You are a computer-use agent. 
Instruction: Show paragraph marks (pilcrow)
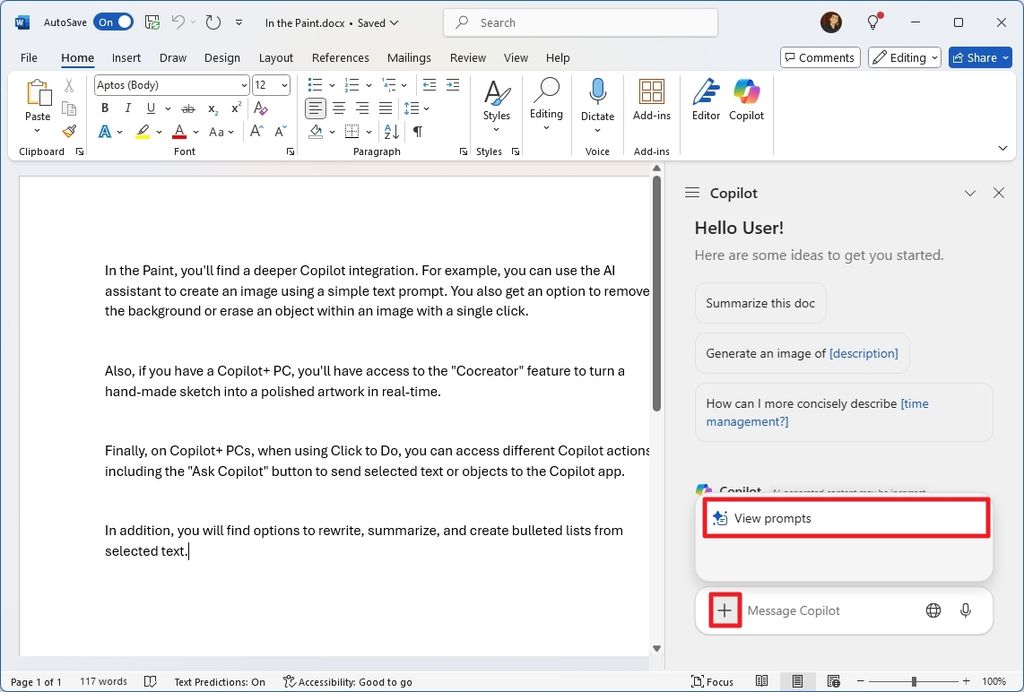pos(417,131)
